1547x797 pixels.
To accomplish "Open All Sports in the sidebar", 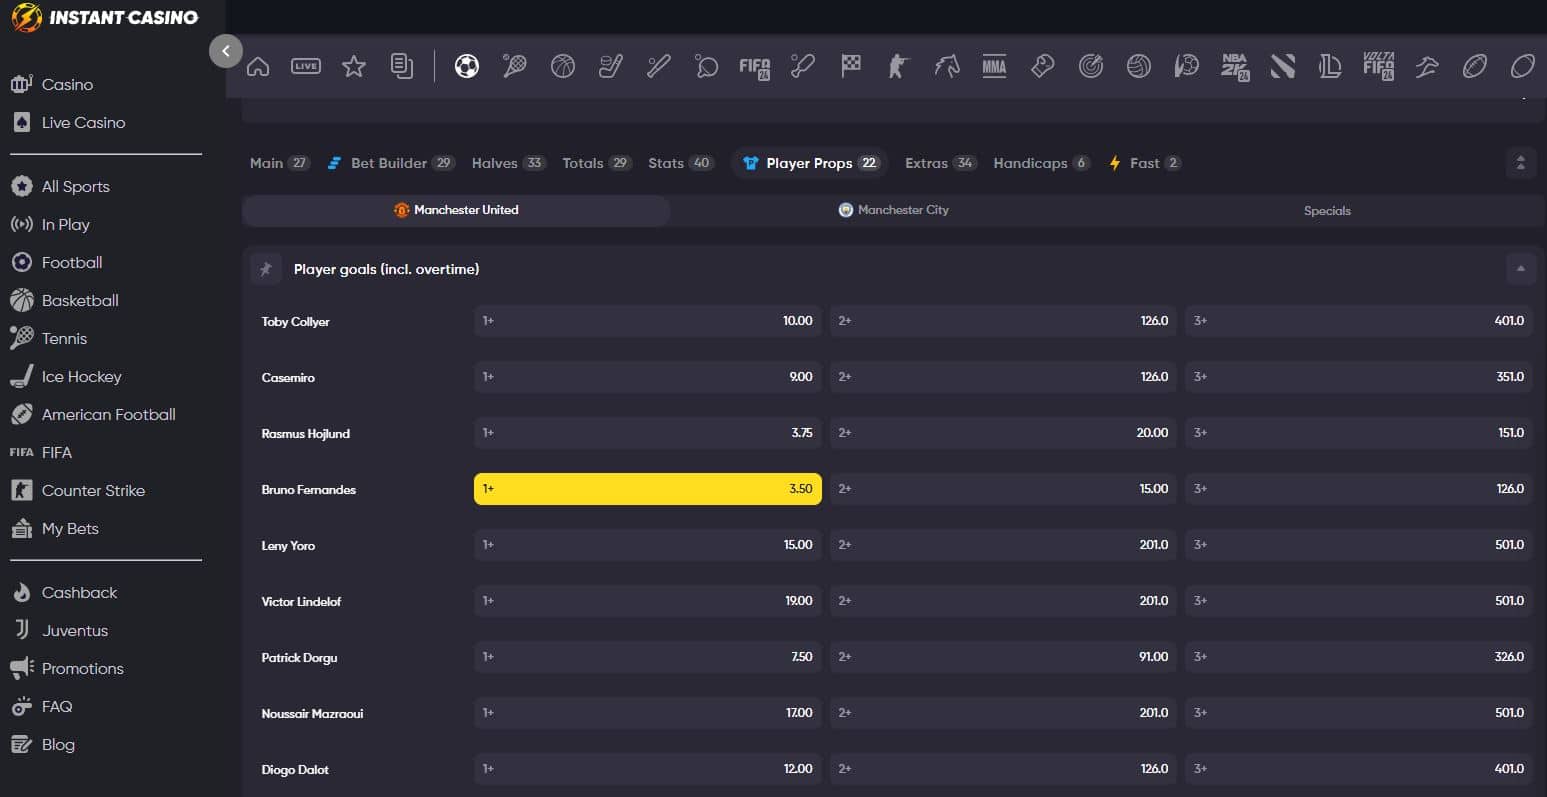I will (75, 187).
